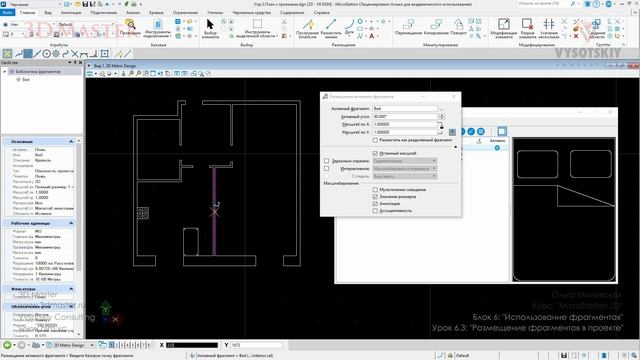Enable Разместить как разделяемый фрагмент checkbox

[375, 140]
